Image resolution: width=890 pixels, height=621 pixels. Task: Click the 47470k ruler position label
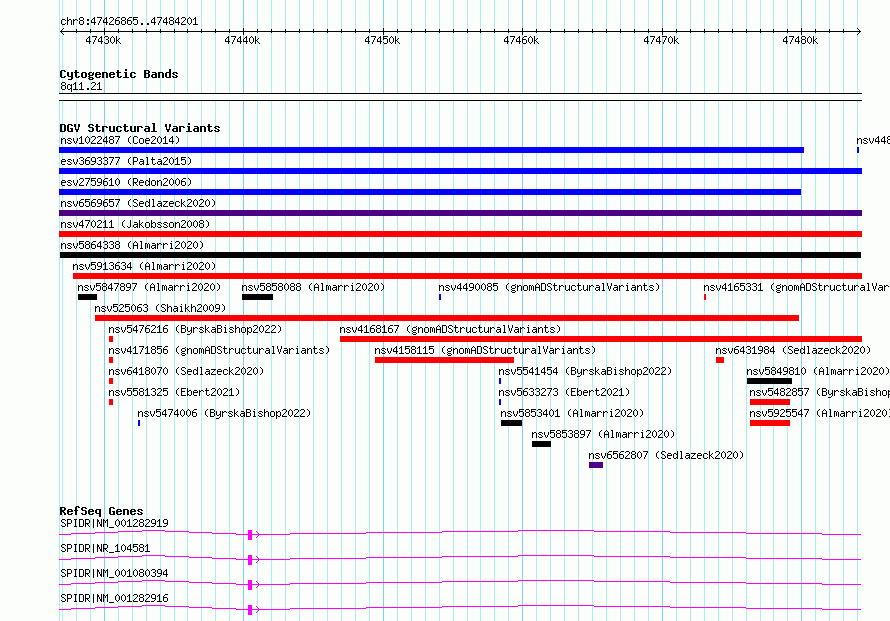click(661, 40)
